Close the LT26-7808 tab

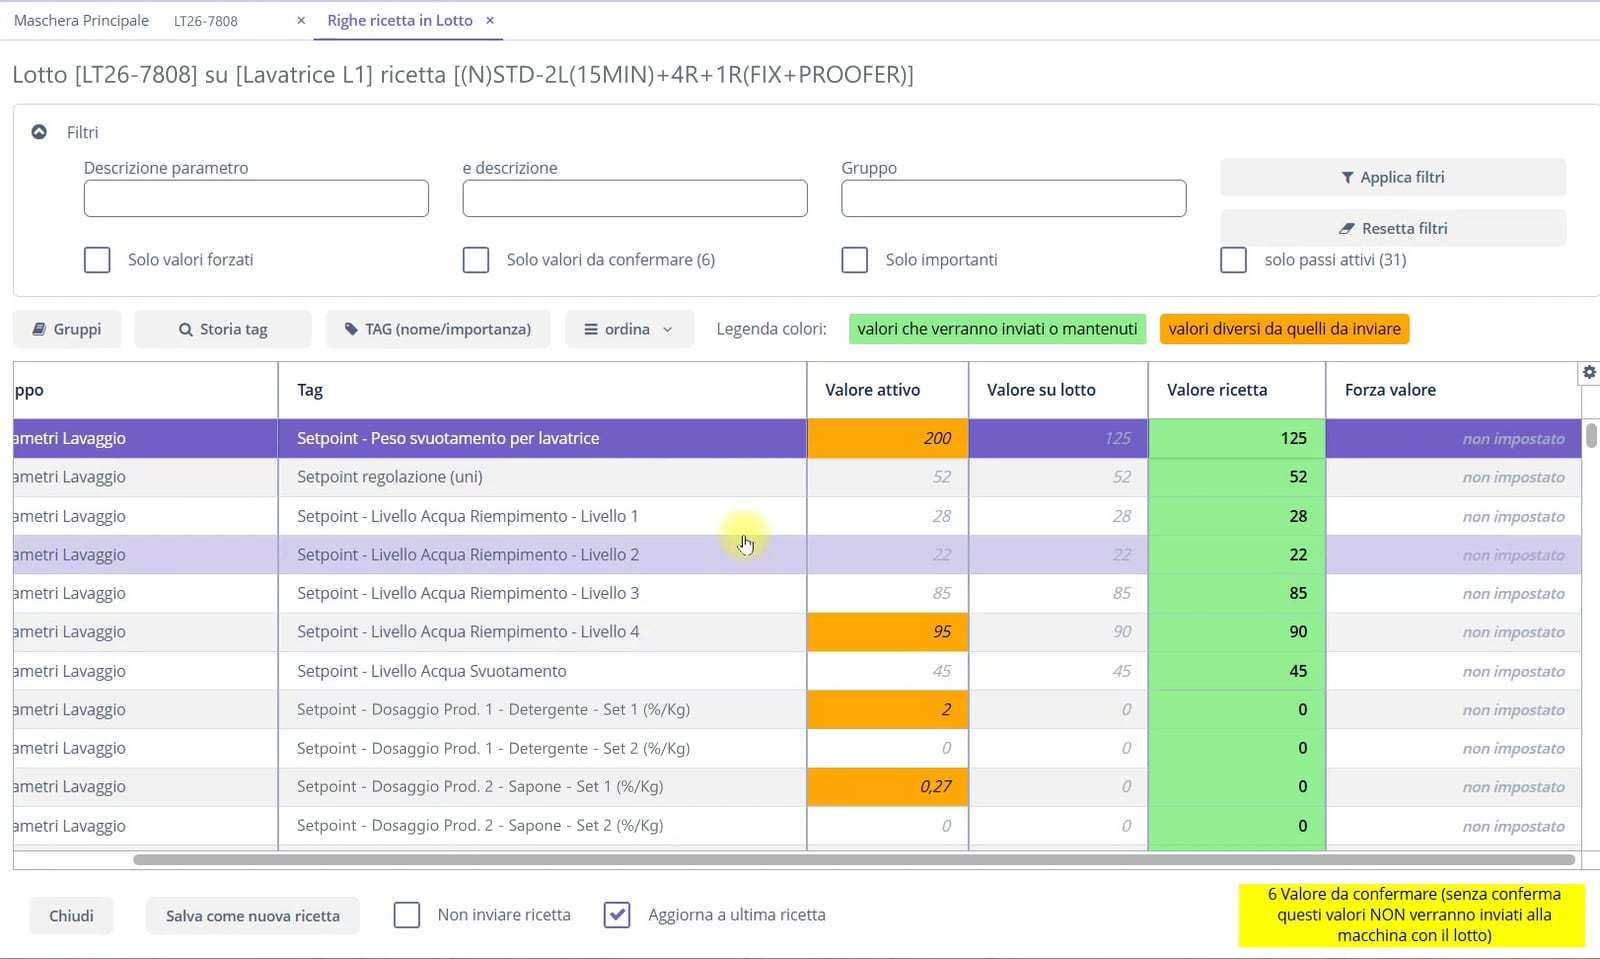301,20
